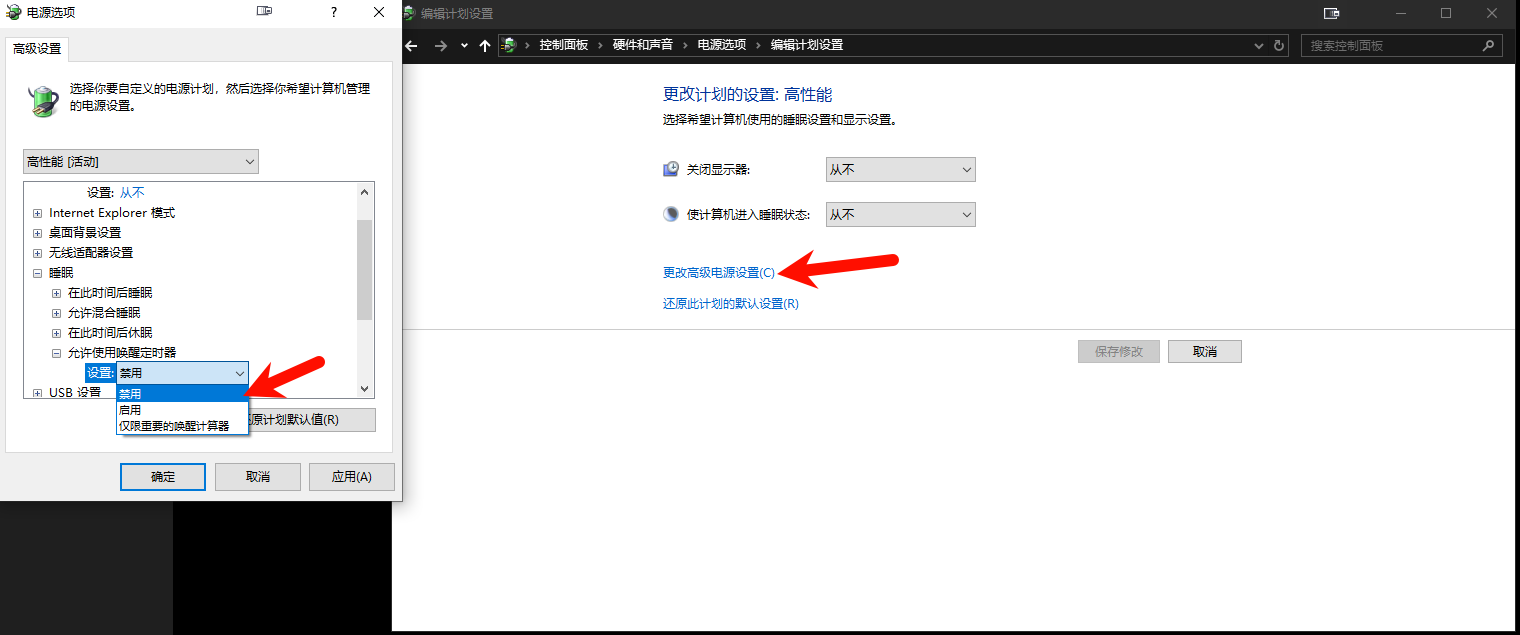Minimize the 编辑计划设置 window

pyautogui.click(x=1400, y=14)
